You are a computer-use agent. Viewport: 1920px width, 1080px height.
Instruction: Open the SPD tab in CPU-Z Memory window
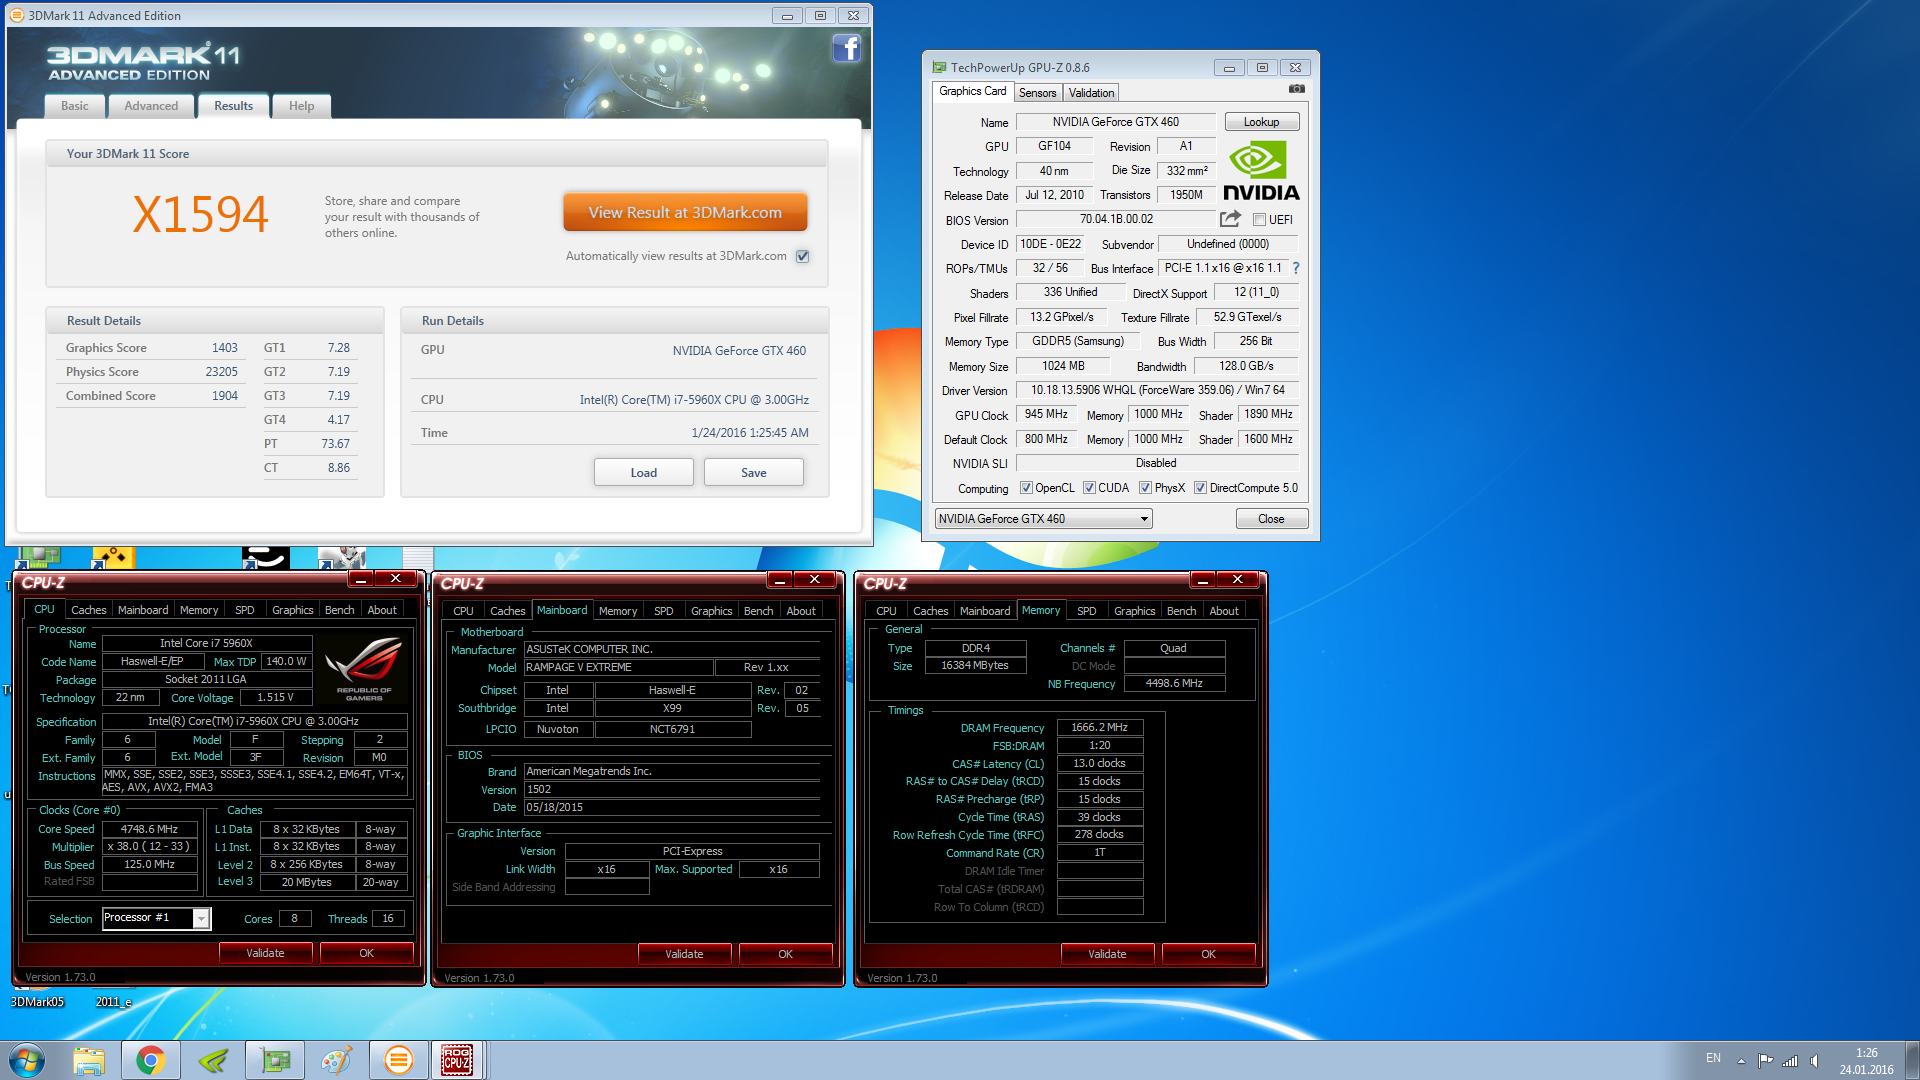click(x=1086, y=611)
